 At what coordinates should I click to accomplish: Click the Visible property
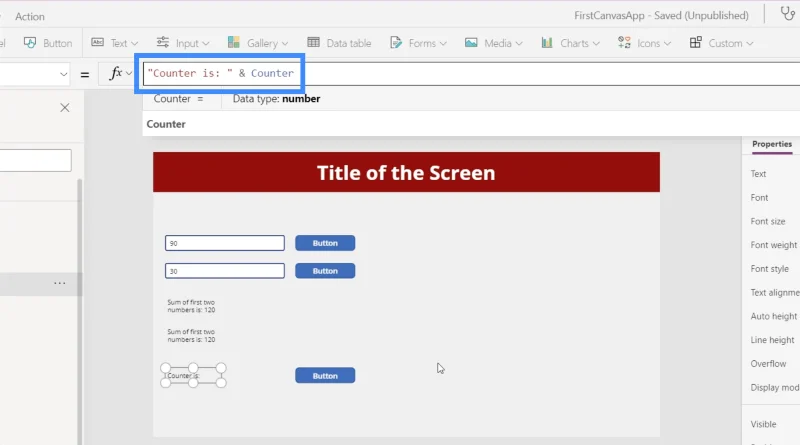(x=763, y=424)
